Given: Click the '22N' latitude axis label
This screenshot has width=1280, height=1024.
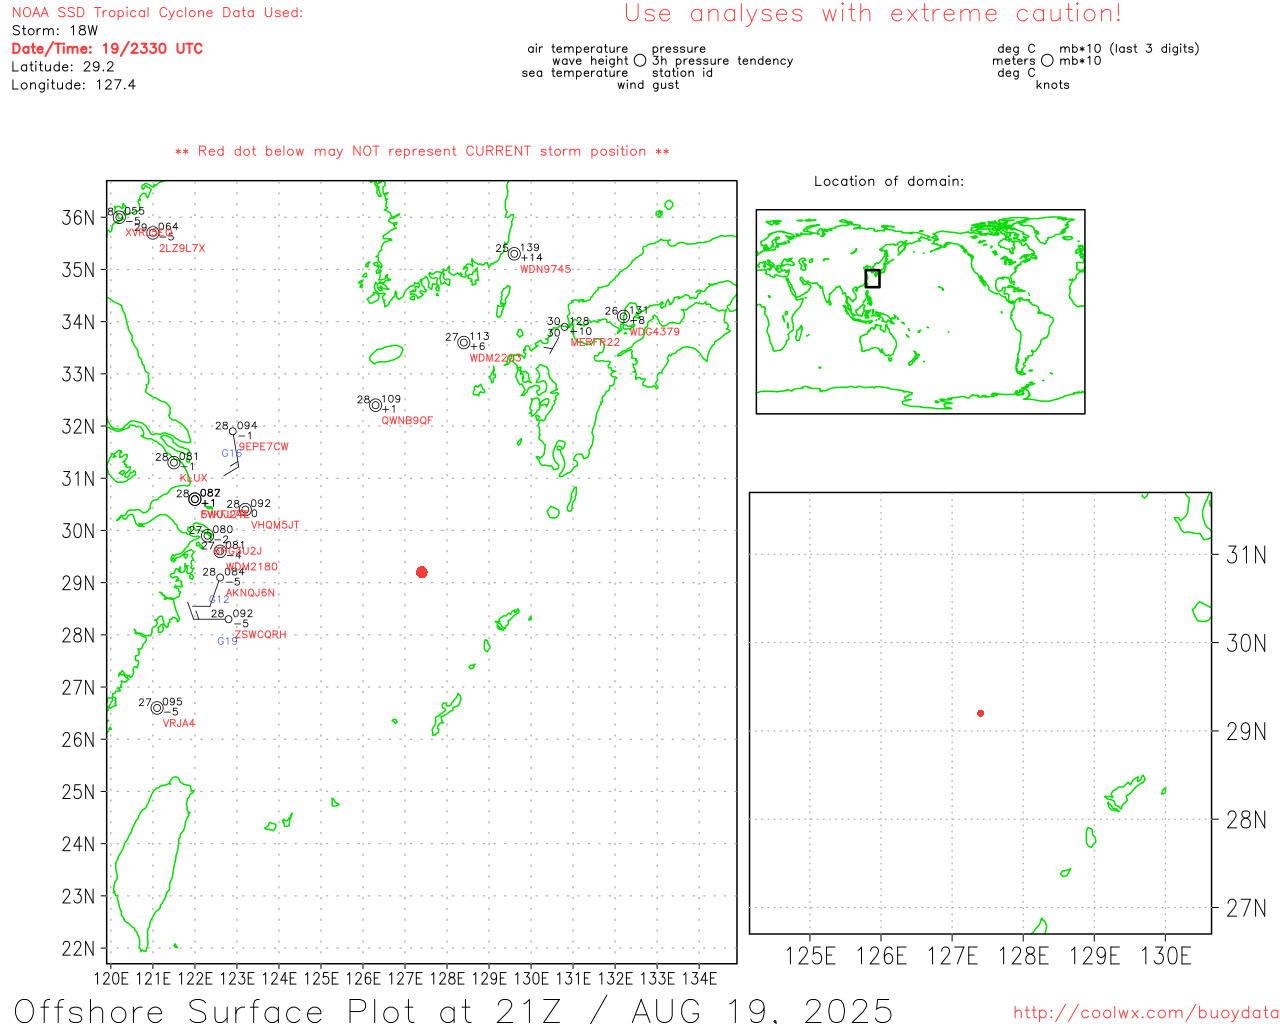Looking at the screenshot, I should tap(78, 948).
